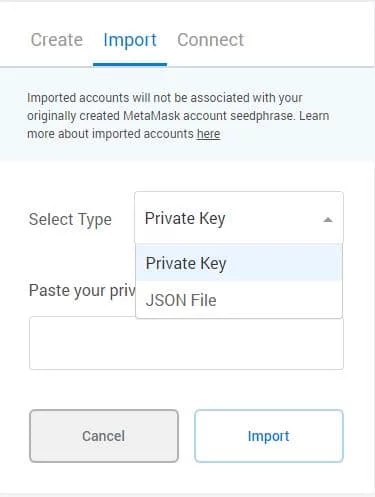The height and width of the screenshot is (497, 375).
Task: Collapse dropdown using the caret arrow icon
Action: point(328,220)
